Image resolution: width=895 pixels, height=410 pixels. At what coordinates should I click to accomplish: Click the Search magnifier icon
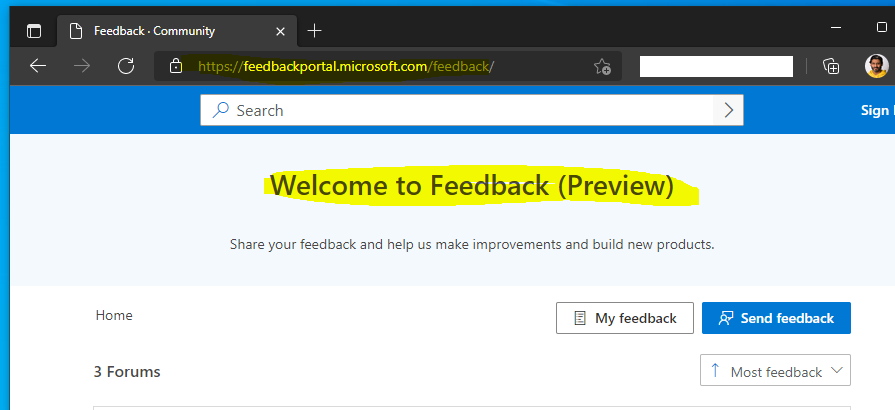220,110
